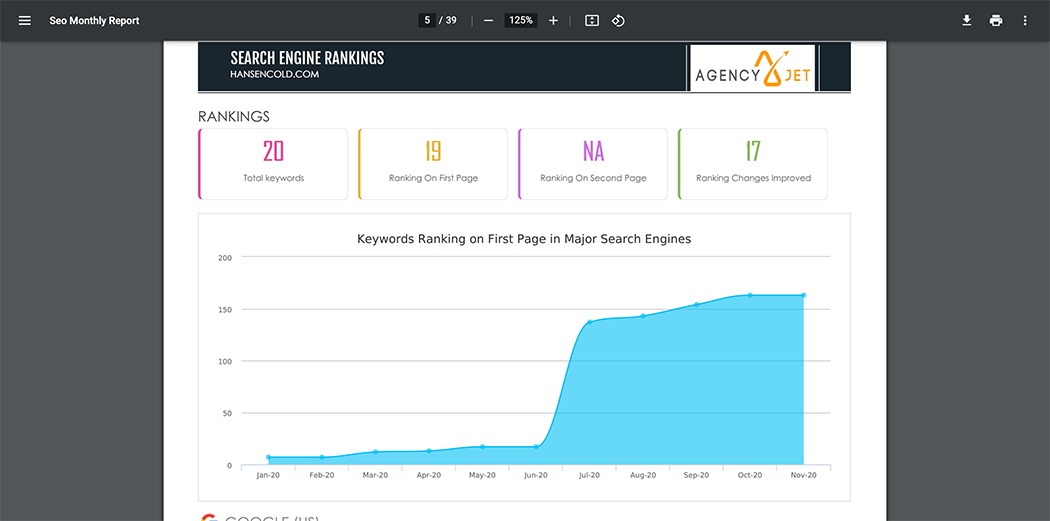Screen dimensions: 1050x521
Task: Click the fit to page icon
Action: (x=592, y=21)
